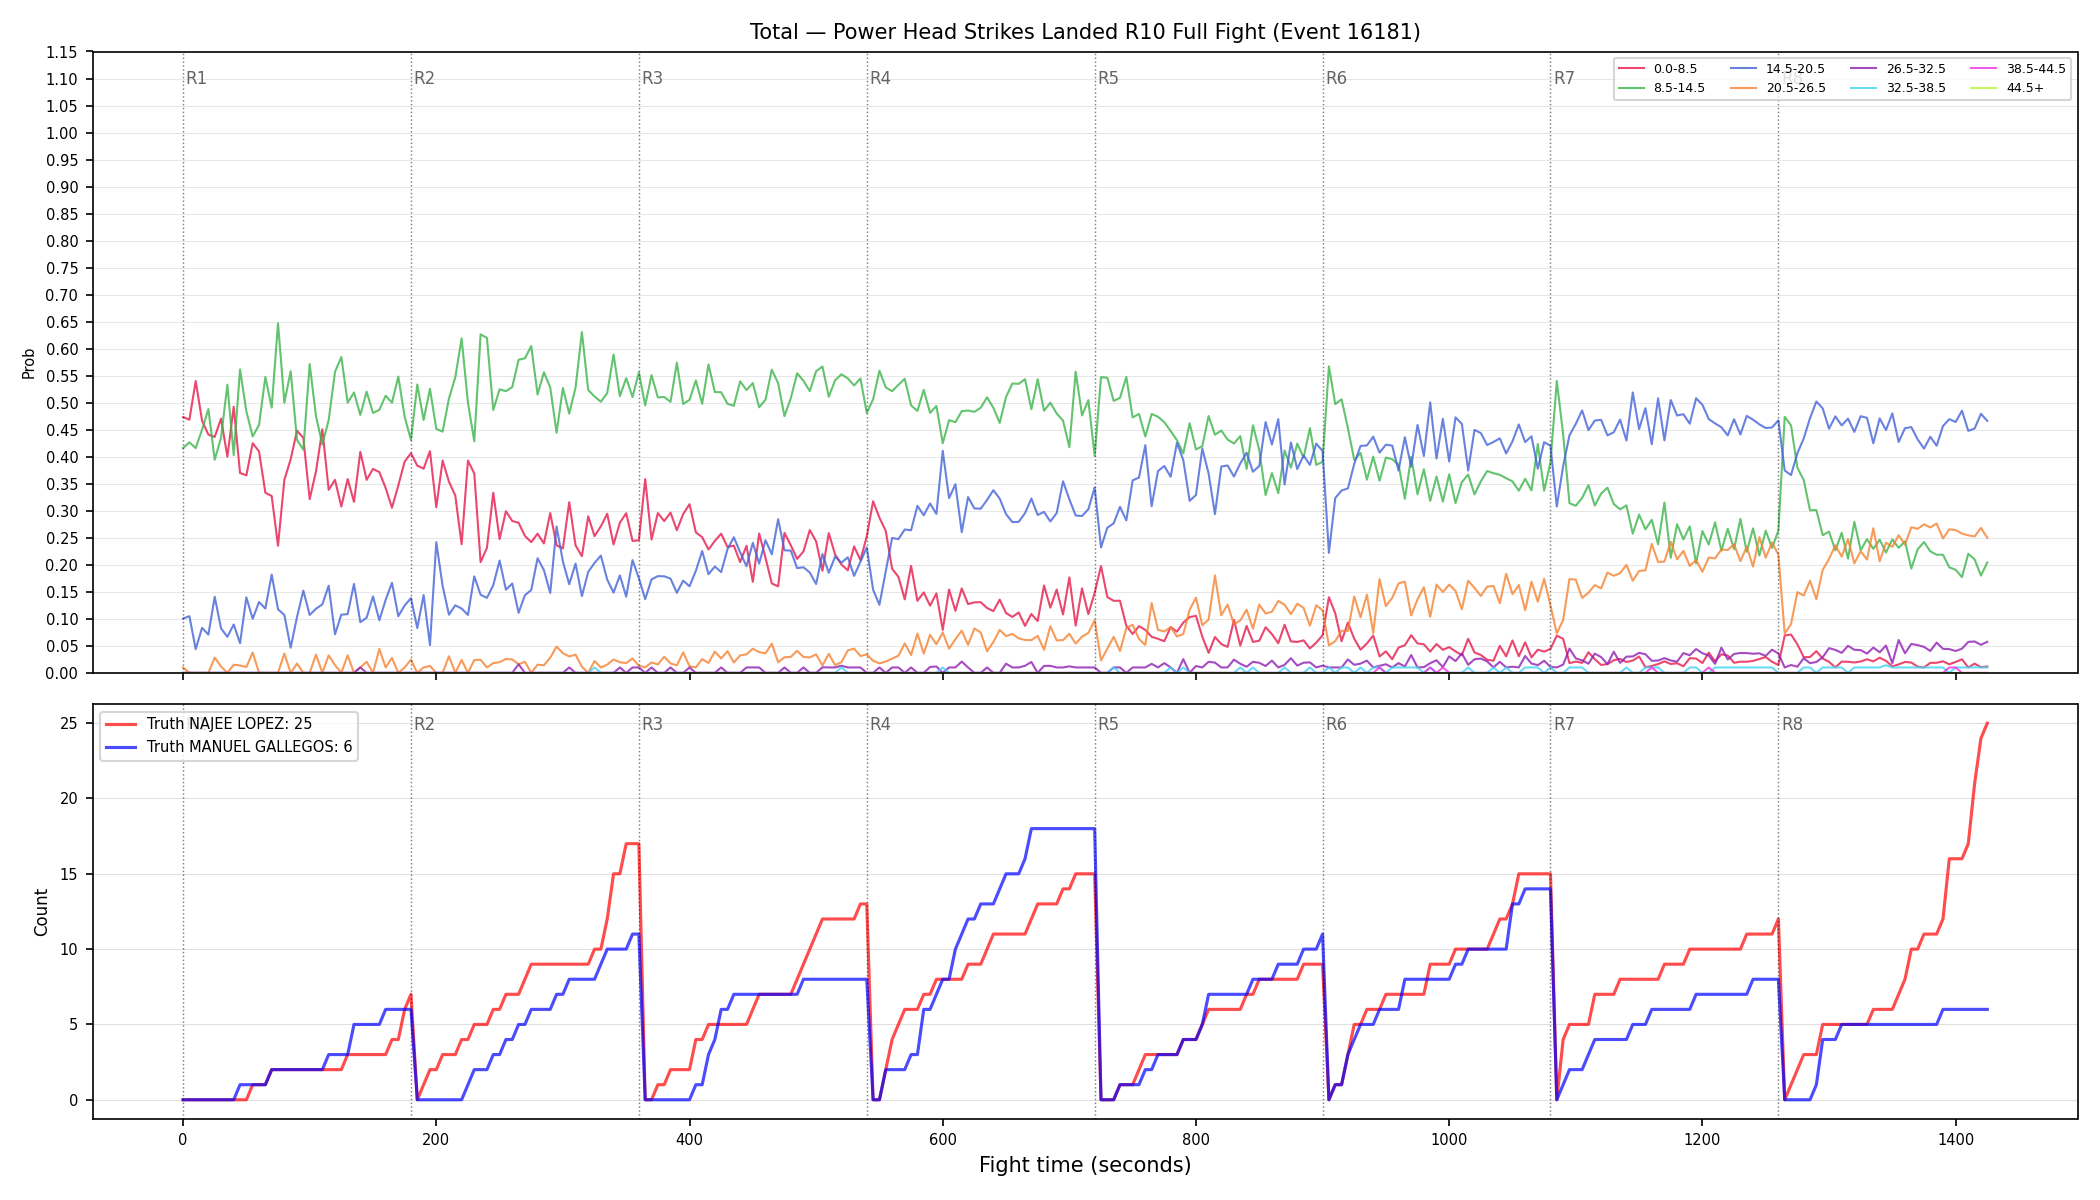Click the 'Truth NAJEE LOPEZ: 25' legend entry

point(208,724)
